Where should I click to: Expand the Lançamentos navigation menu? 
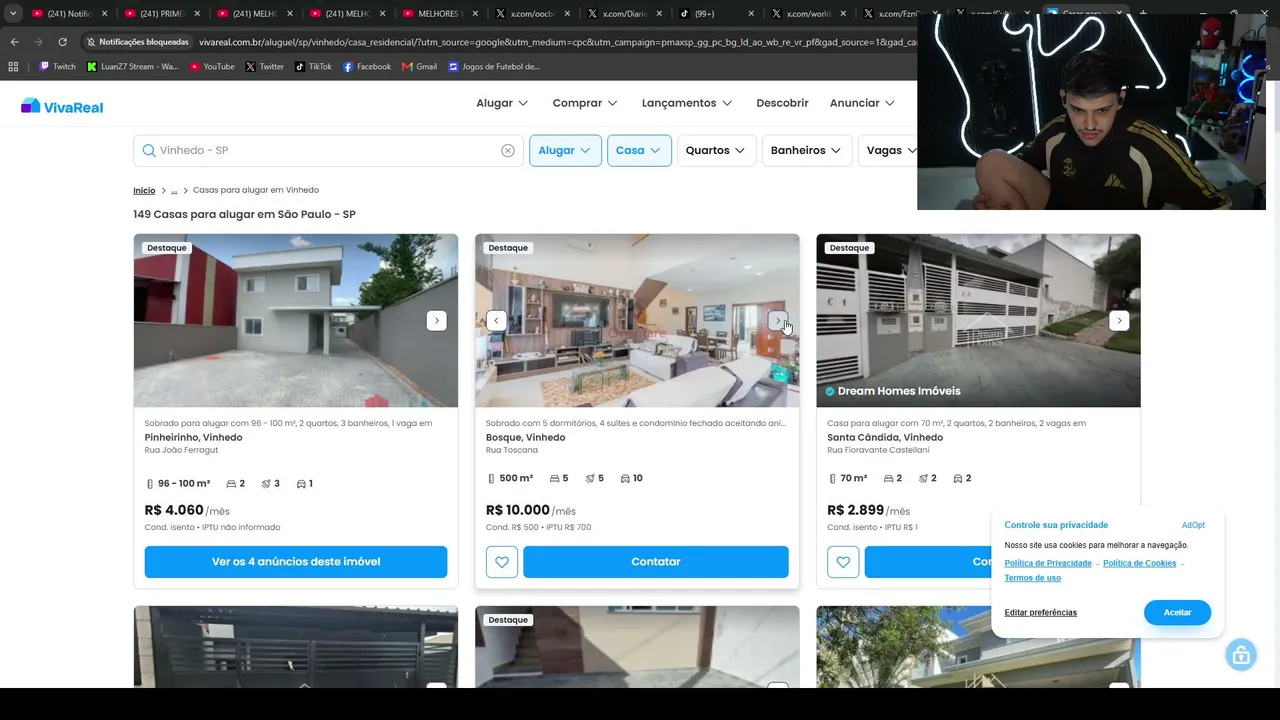(x=687, y=103)
